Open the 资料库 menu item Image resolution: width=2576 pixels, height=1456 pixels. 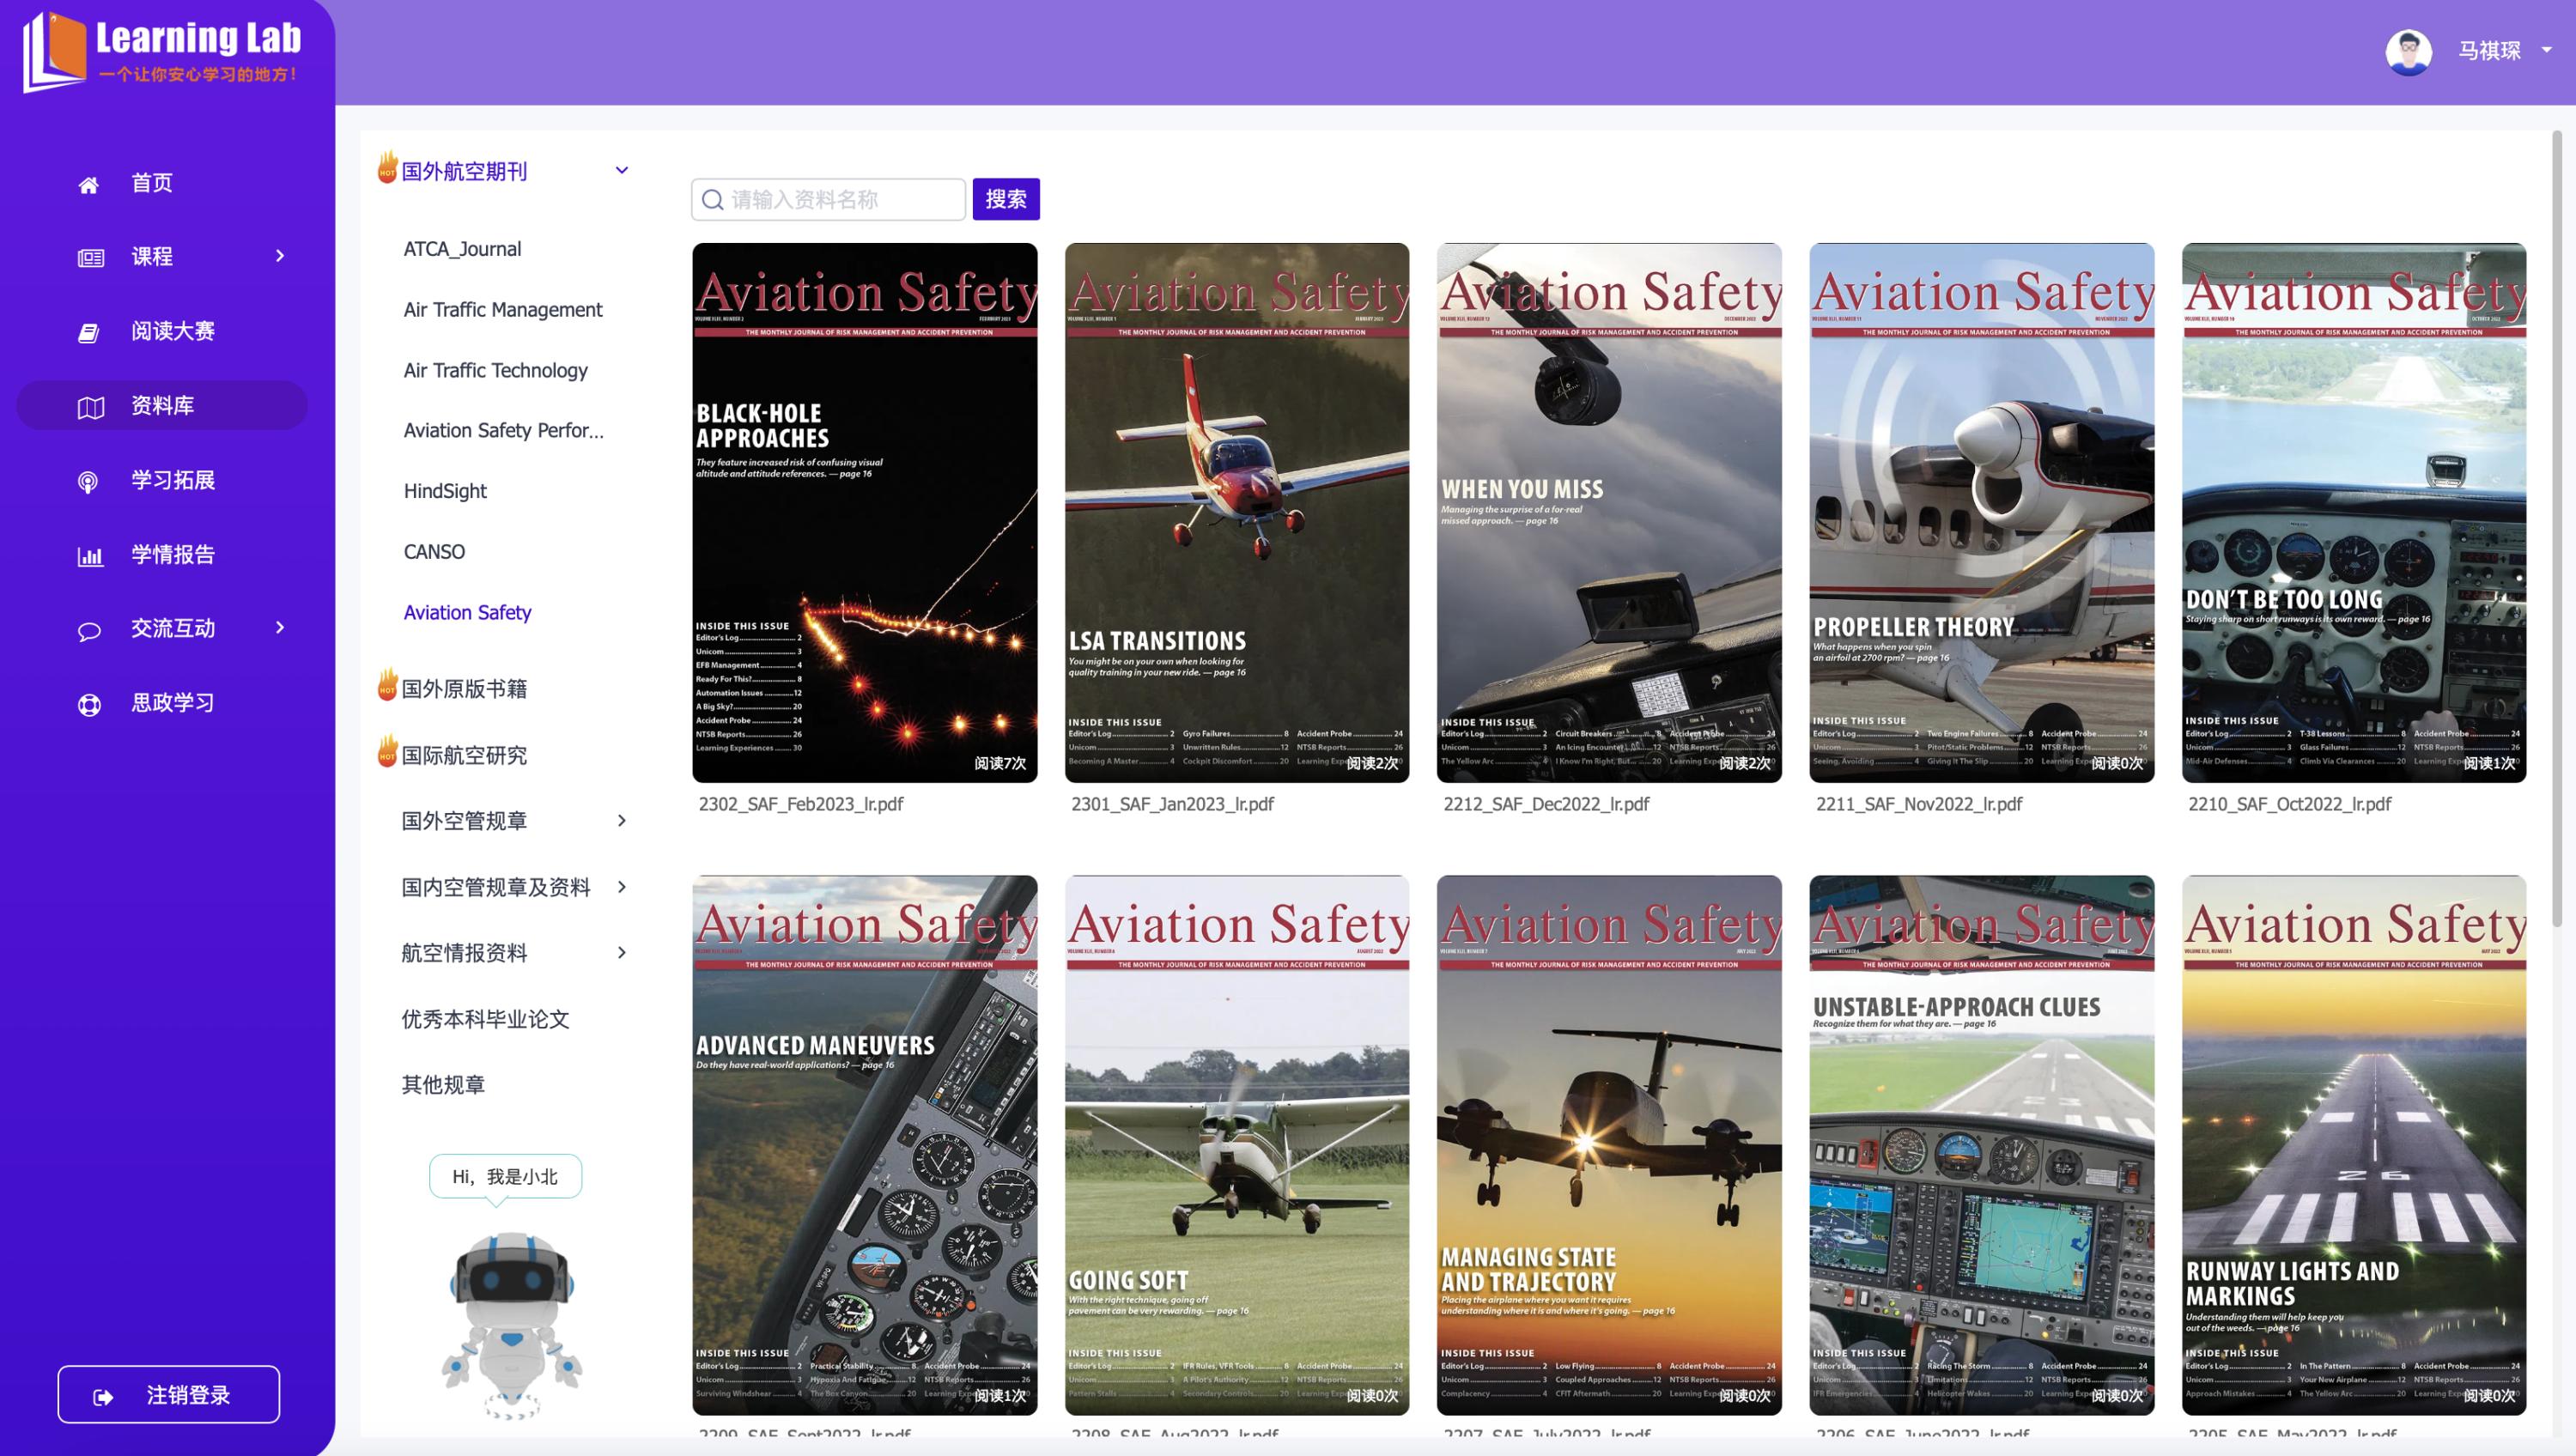click(x=162, y=405)
